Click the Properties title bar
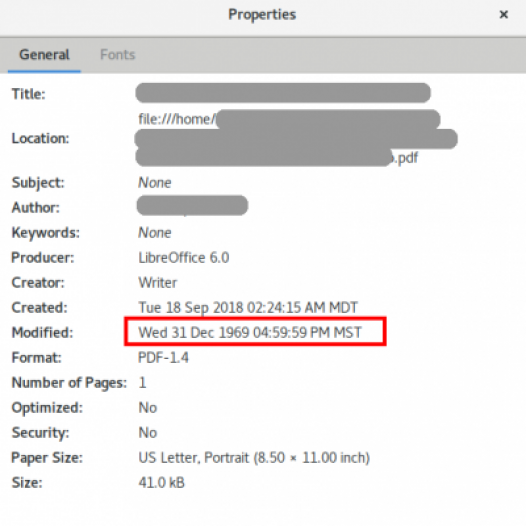The width and height of the screenshot is (526, 526). point(262,14)
